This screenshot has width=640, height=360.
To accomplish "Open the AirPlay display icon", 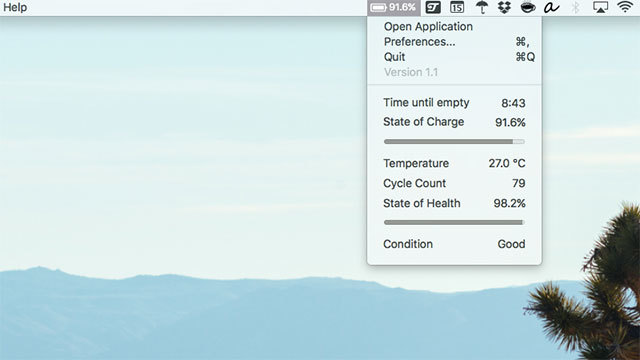I will pos(600,7).
